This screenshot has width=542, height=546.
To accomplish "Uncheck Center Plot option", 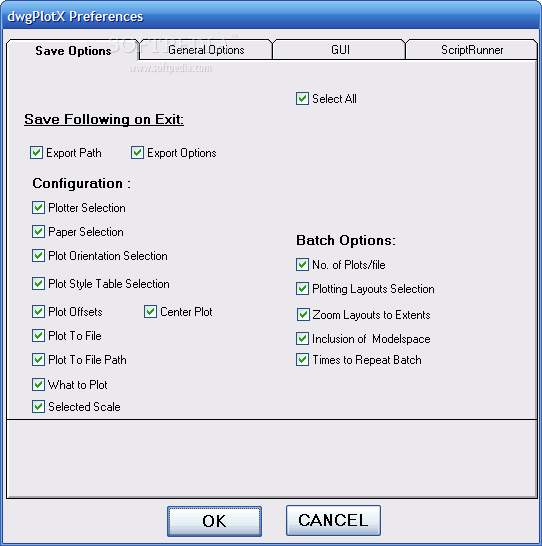I will click(x=150, y=311).
